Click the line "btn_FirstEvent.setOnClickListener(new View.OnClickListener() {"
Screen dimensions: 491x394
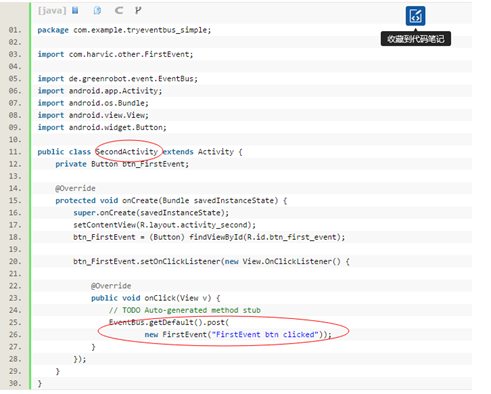click(x=211, y=262)
